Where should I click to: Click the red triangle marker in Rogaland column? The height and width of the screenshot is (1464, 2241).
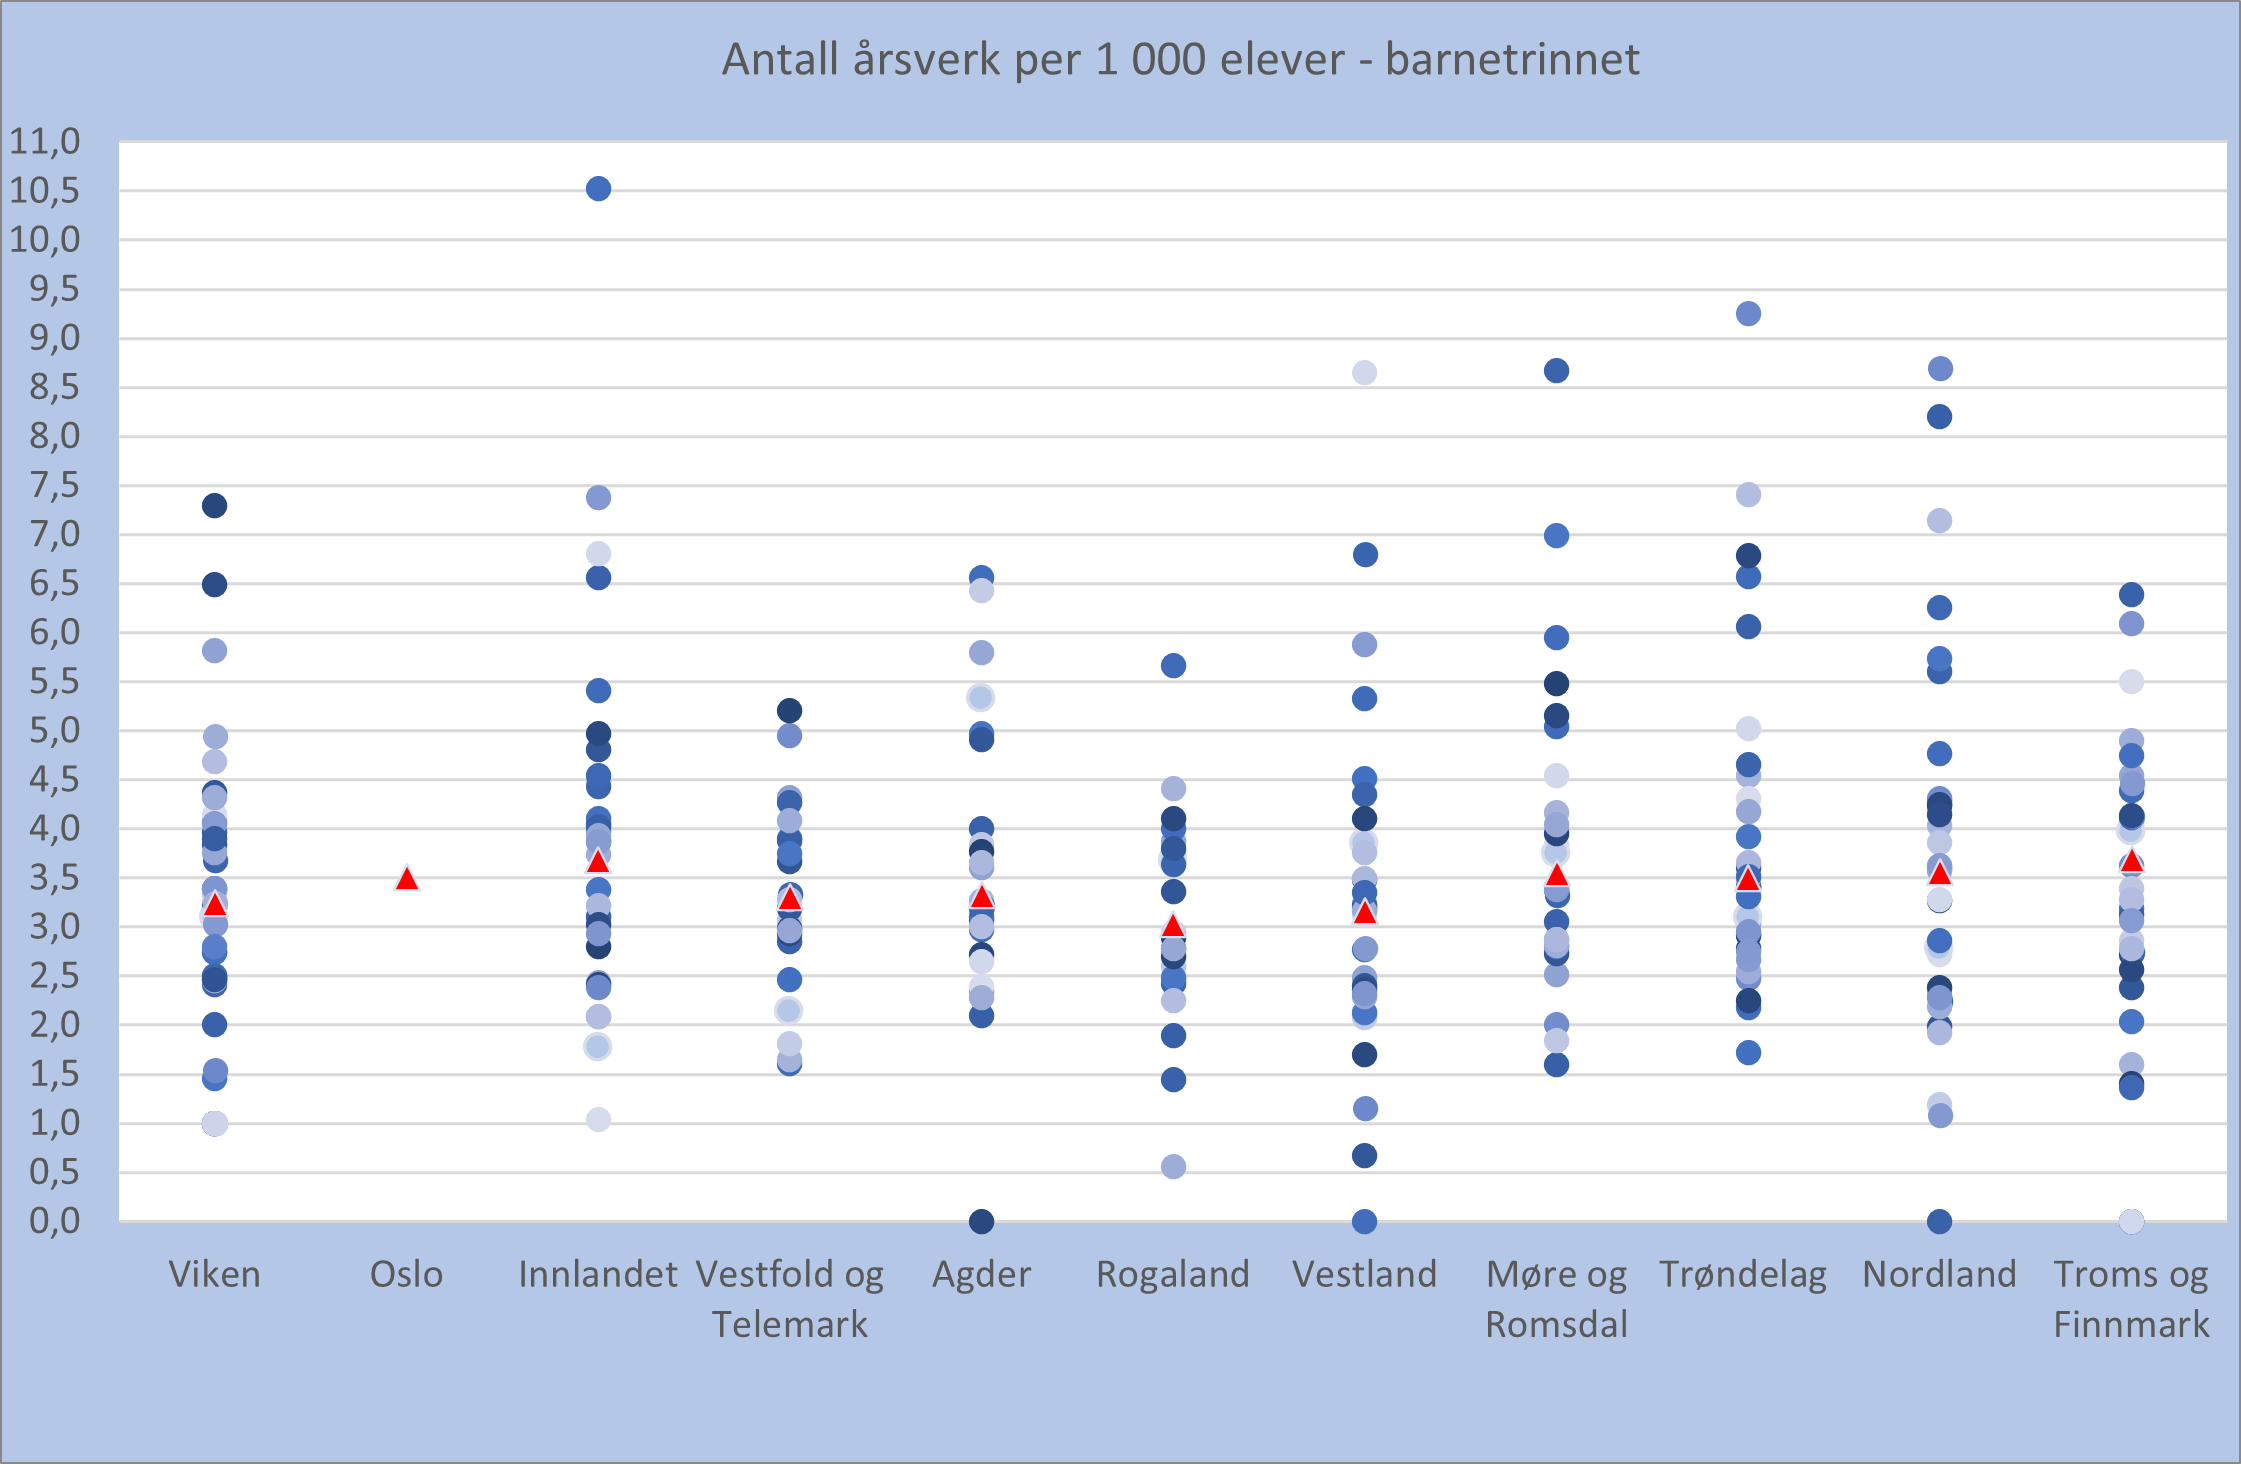click(x=1173, y=926)
